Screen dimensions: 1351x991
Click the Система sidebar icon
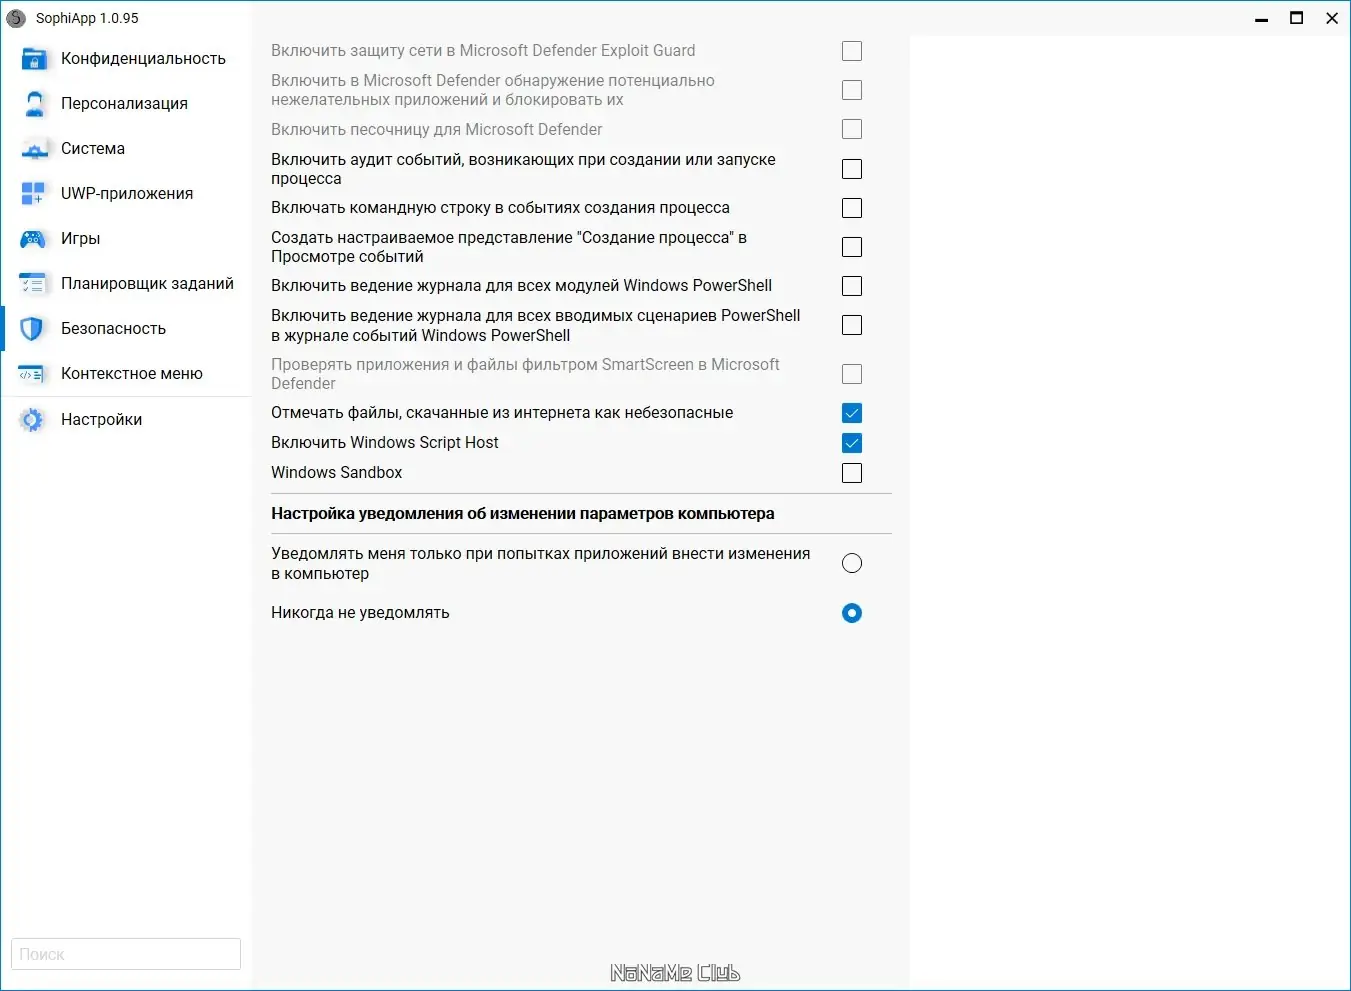tap(34, 149)
